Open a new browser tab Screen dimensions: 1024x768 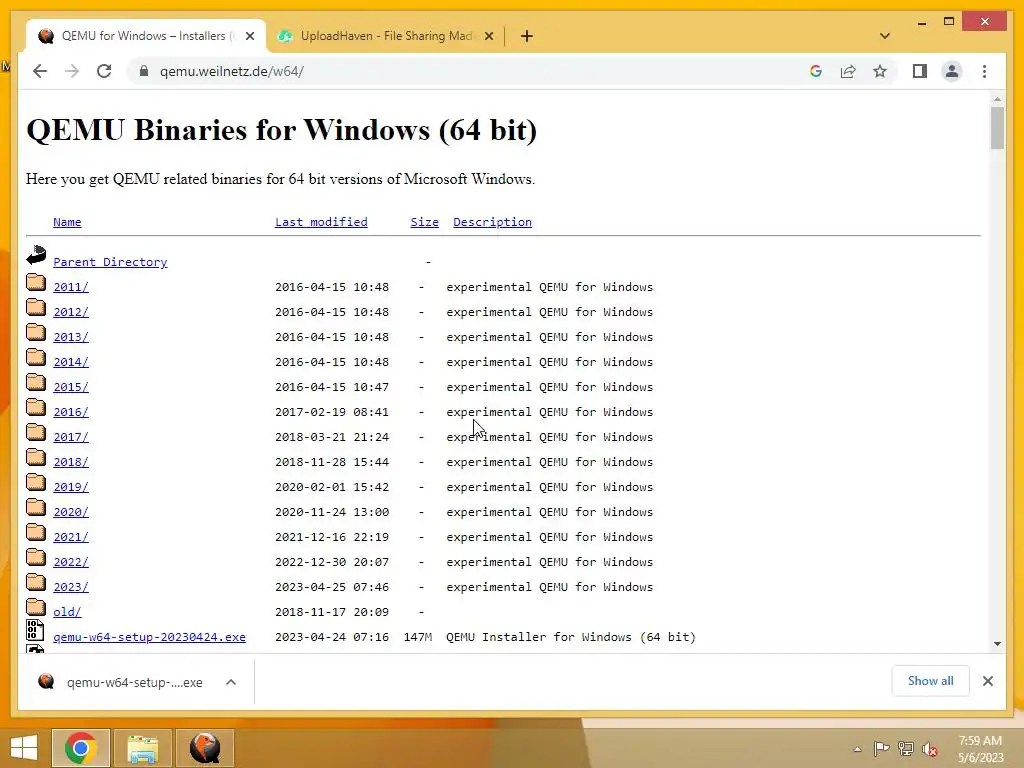click(527, 36)
